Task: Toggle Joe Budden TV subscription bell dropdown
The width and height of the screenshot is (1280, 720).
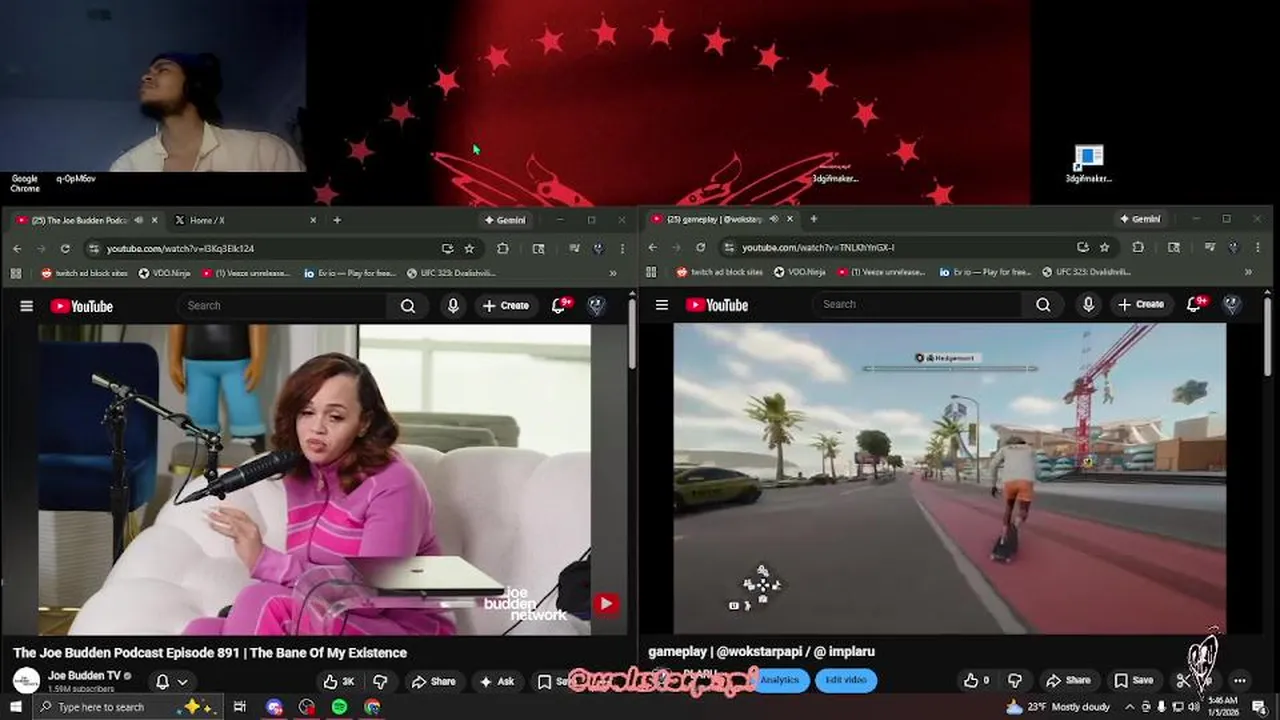Action: coord(170,682)
